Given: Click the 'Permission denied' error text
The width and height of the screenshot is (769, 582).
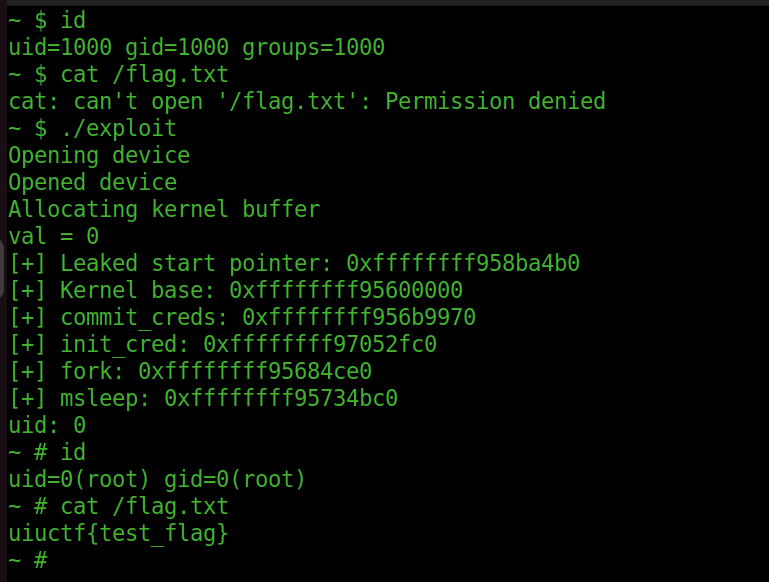Looking at the screenshot, I should (x=495, y=101).
